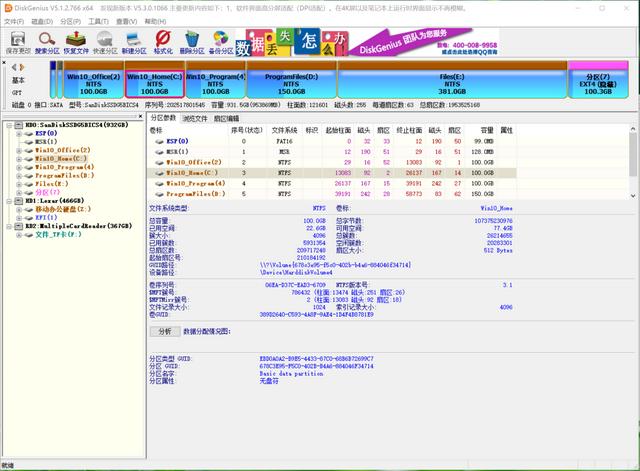Select the 新建分区 new partition icon
Viewport: 640px width, 471px height.
[134, 41]
